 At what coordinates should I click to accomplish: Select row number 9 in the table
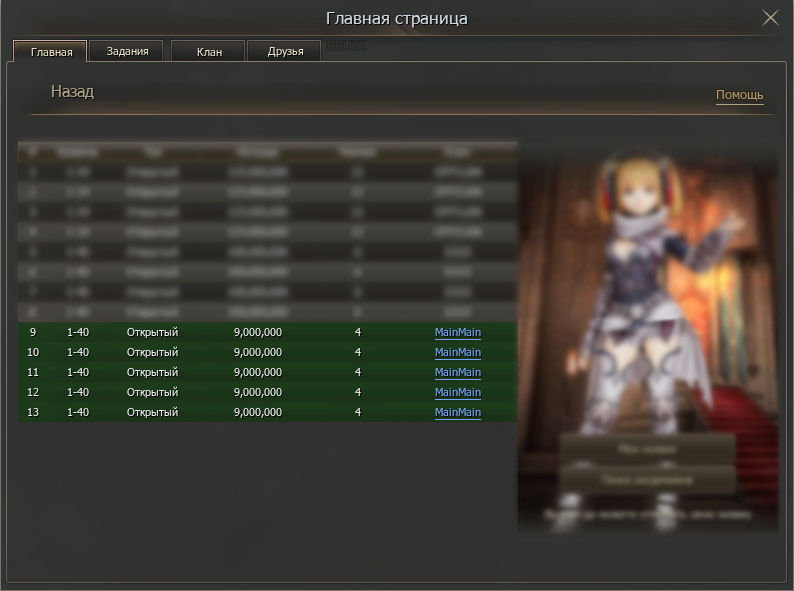33,332
